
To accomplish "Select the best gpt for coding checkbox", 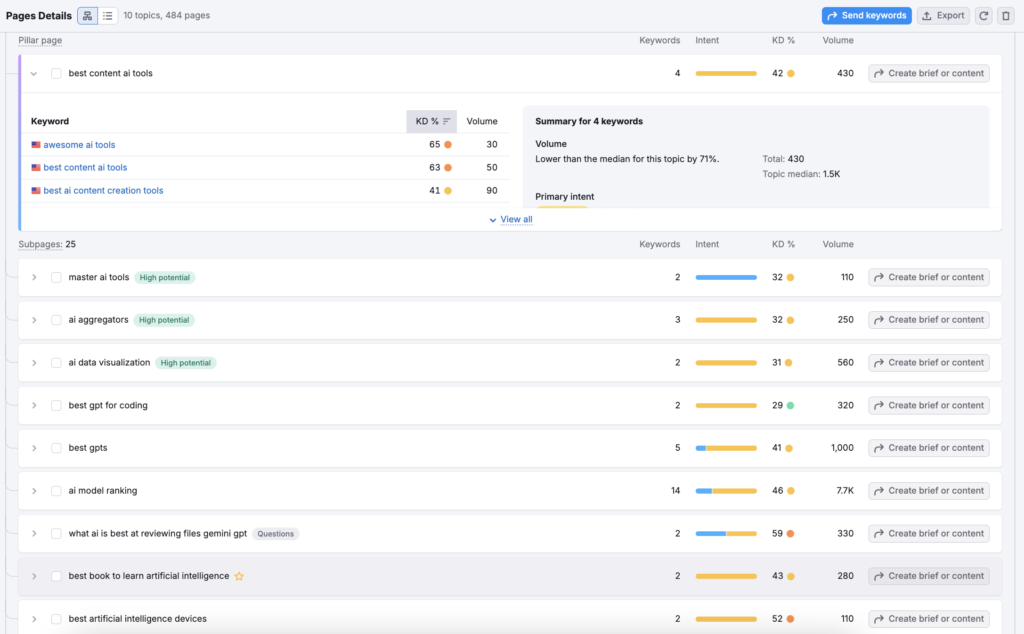I will (x=56, y=405).
